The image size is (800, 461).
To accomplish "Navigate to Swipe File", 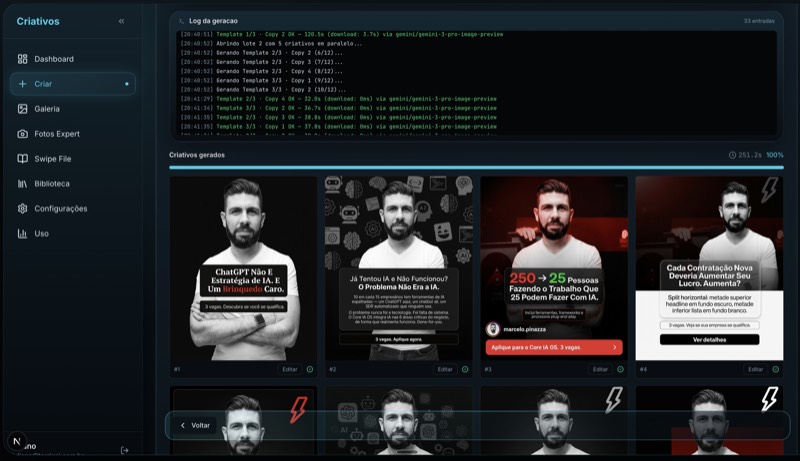I will pyautogui.click(x=72, y=159).
